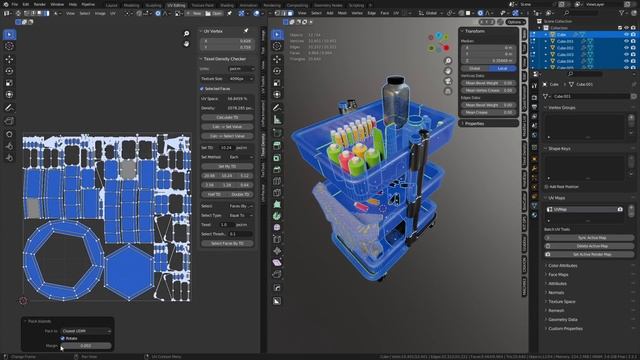Select the 3D viewport Measure tool
640x360 pixels.
pos(277,120)
